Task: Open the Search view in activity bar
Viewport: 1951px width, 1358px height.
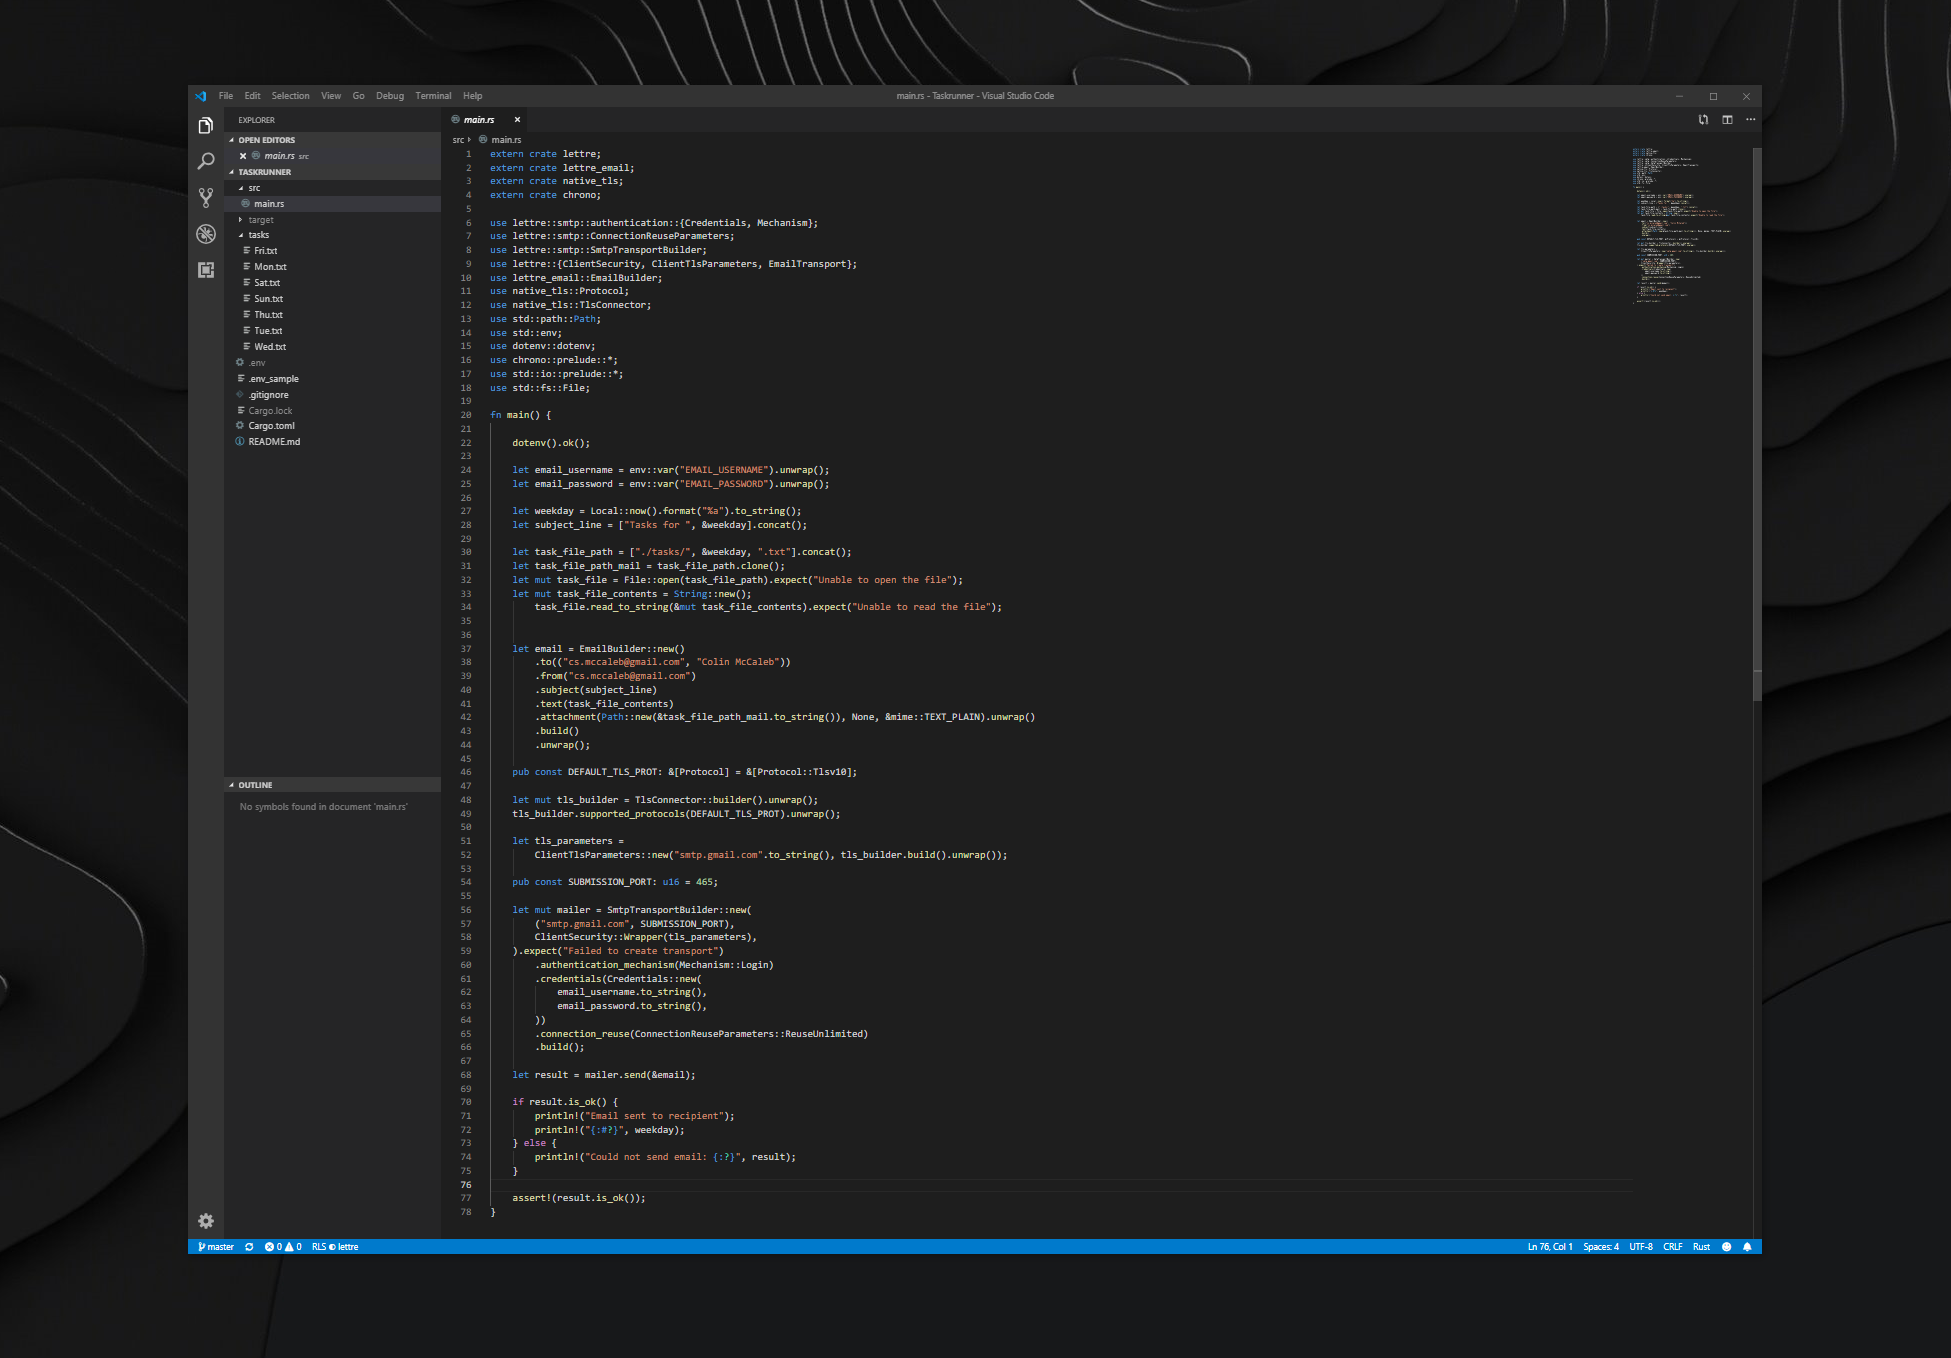Action: tap(206, 161)
